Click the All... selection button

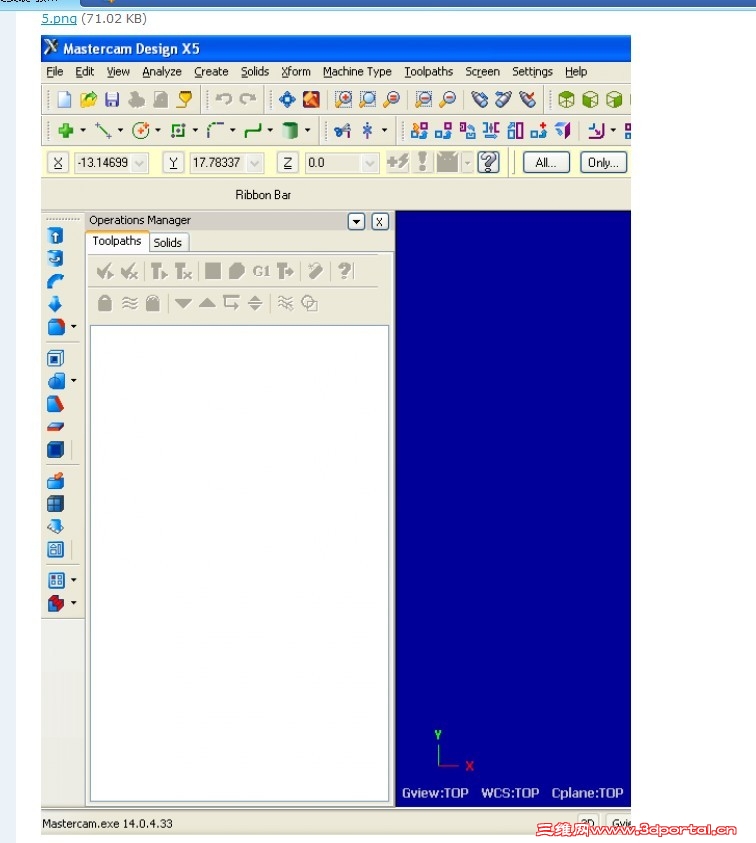click(x=546, y=162)
